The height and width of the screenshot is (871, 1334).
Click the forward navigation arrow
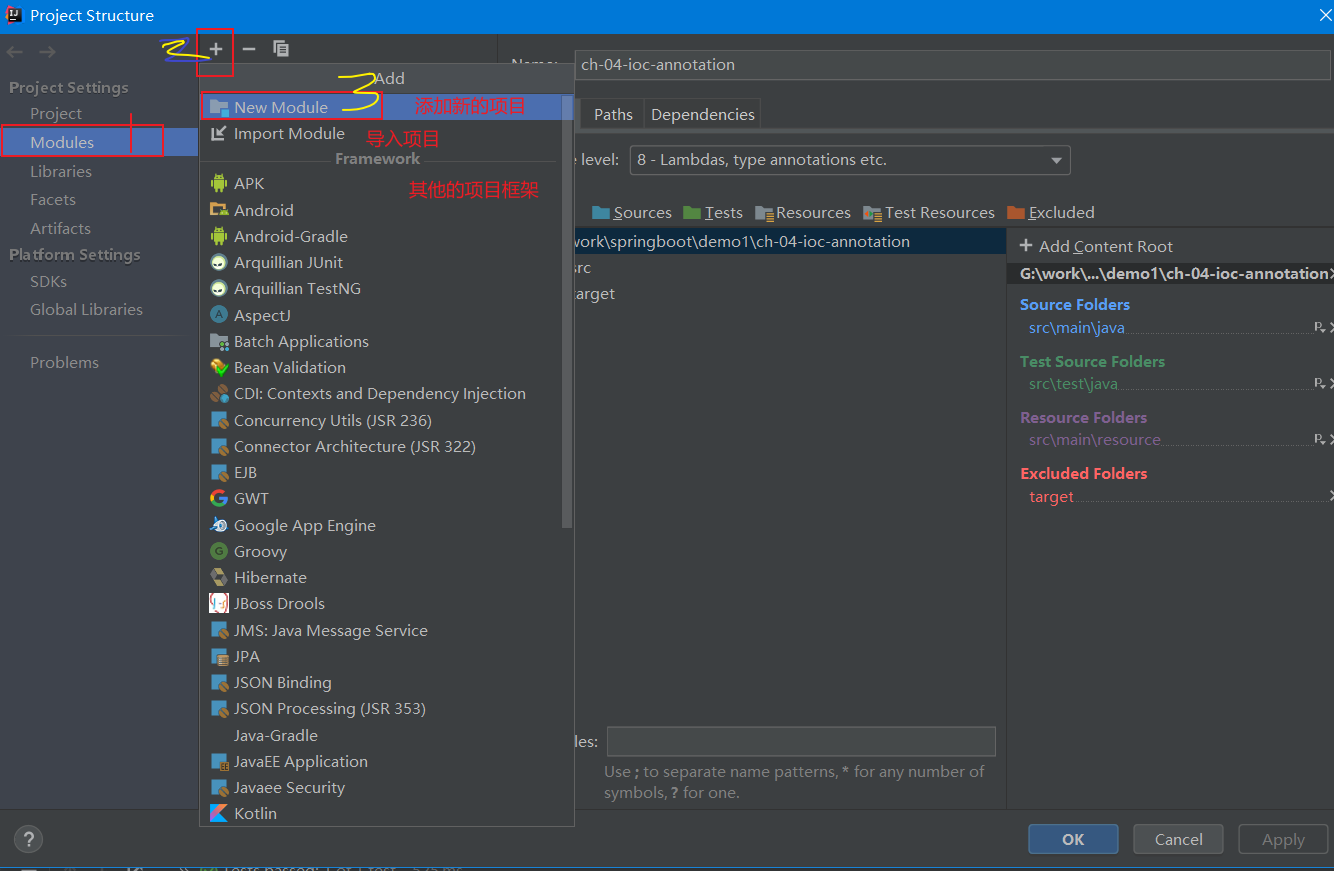coord(47,51)
